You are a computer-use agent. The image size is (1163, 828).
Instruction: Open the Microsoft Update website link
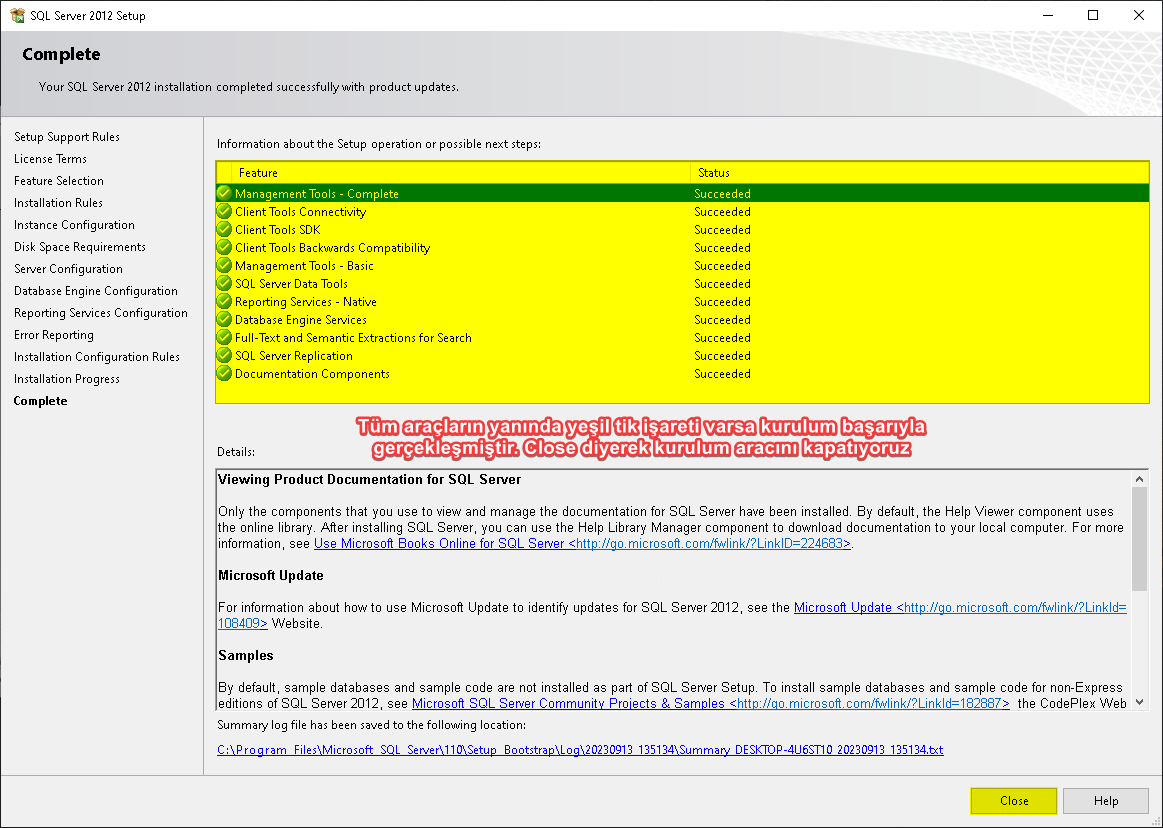point(959,607)
